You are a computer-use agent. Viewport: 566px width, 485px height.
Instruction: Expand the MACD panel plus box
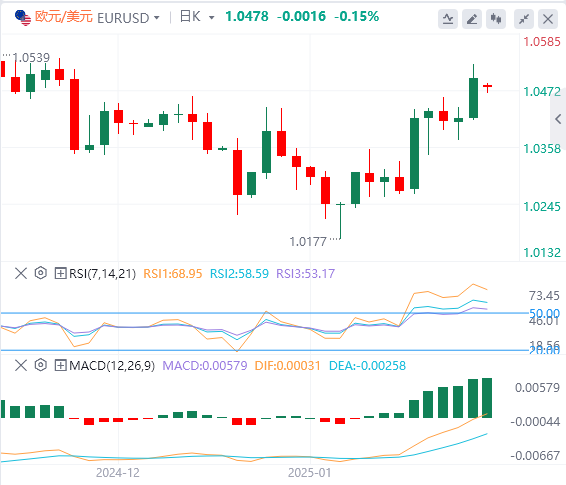point(60,366)
